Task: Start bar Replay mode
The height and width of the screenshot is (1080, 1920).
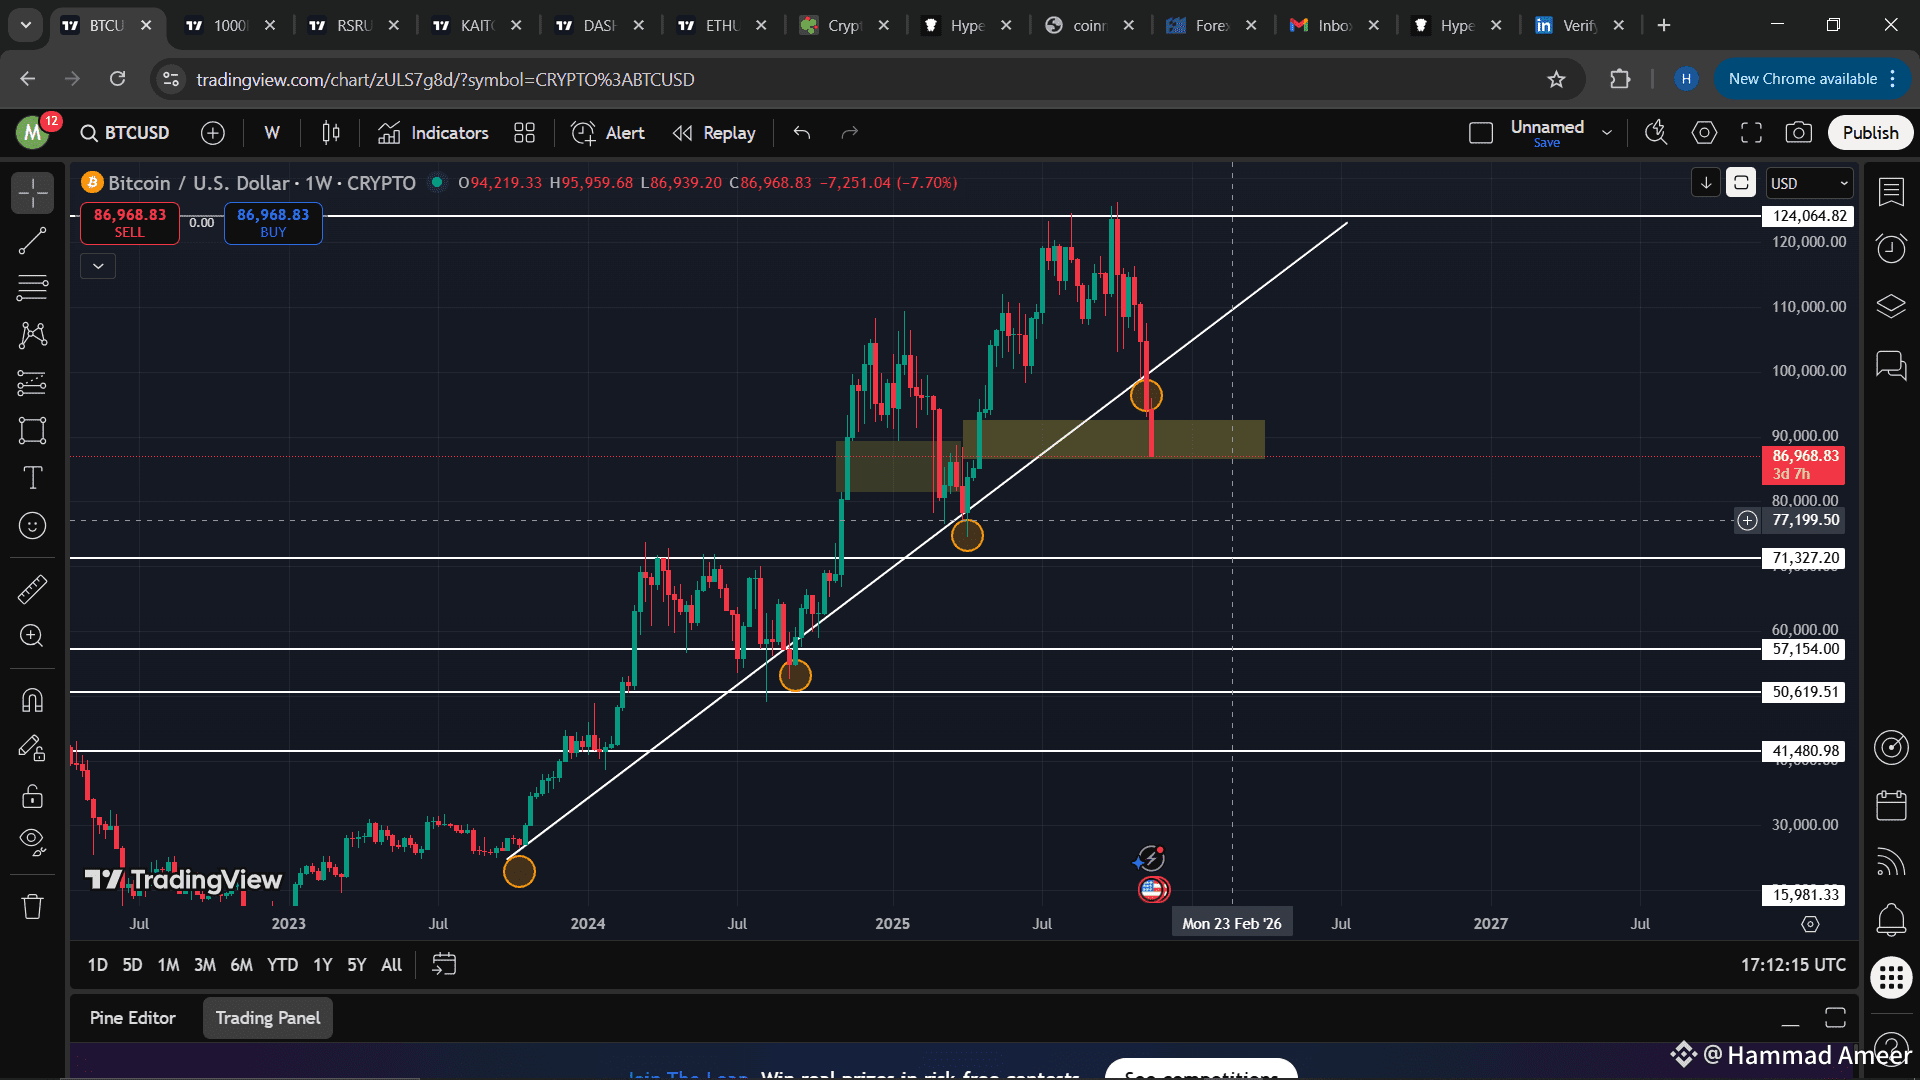Action: tap(714, 133)
